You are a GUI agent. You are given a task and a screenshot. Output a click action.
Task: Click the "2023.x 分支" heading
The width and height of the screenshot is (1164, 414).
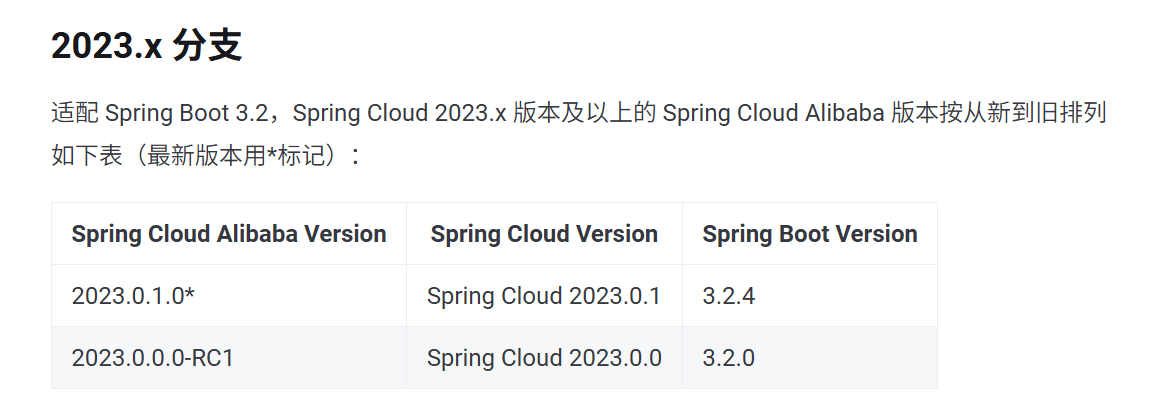pyautogui.click(x=146, y=47)
